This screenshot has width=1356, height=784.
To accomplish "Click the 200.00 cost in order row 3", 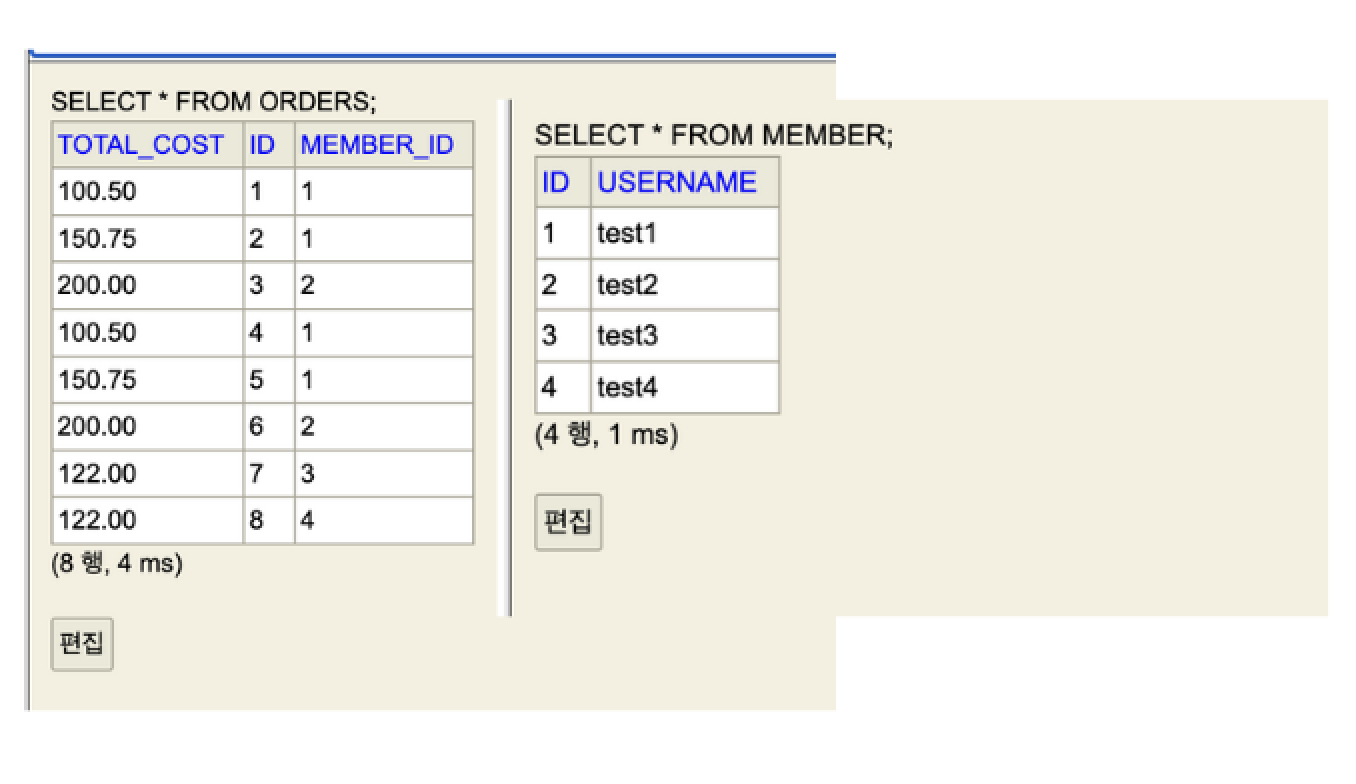I will 97,285.
